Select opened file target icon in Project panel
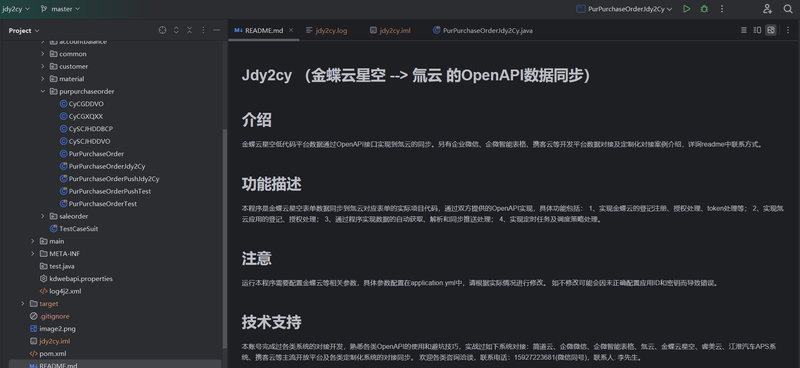800x368 pixels. coord(163,30)
